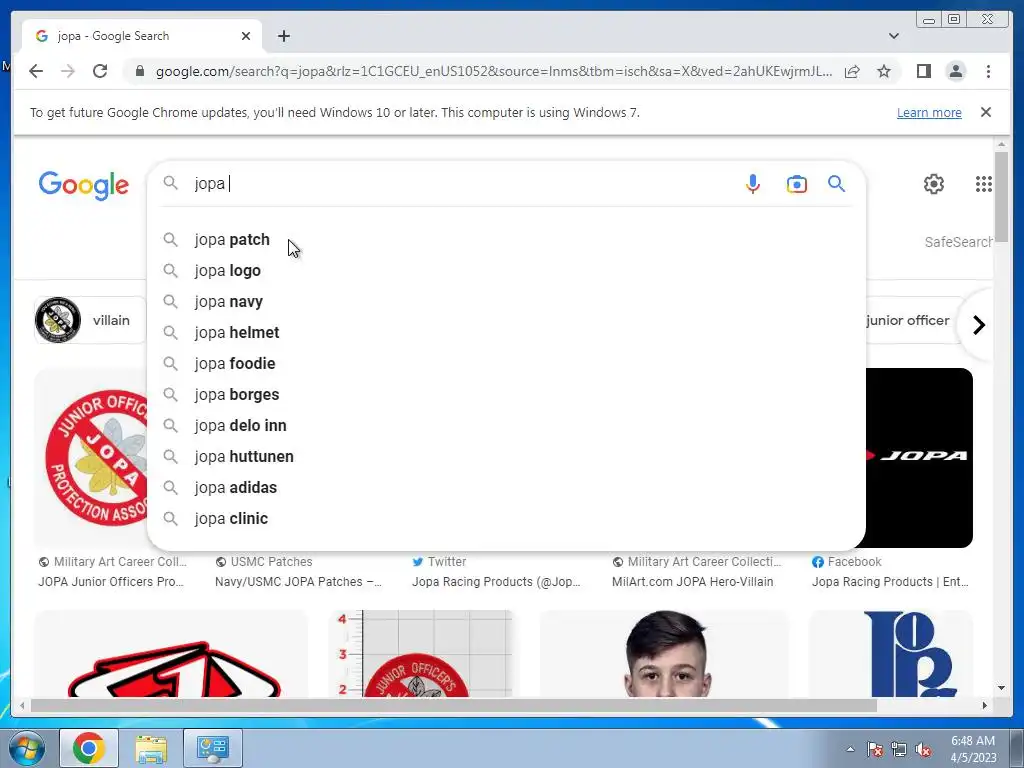The height and width of the screenshot is (768, 1024).
Task: Select suggestion jopa logo
Action: pyautogui.click(x=506, y=270)
